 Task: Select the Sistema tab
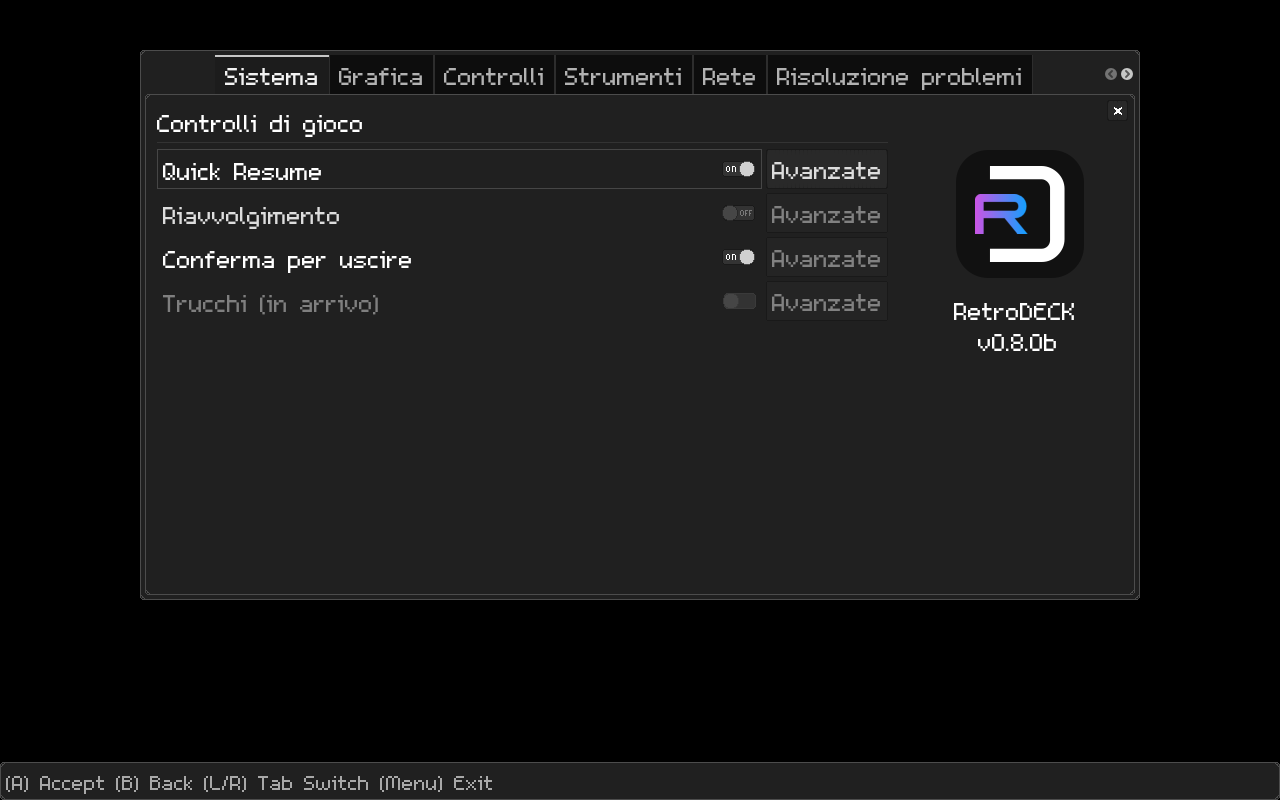[270, 77]
